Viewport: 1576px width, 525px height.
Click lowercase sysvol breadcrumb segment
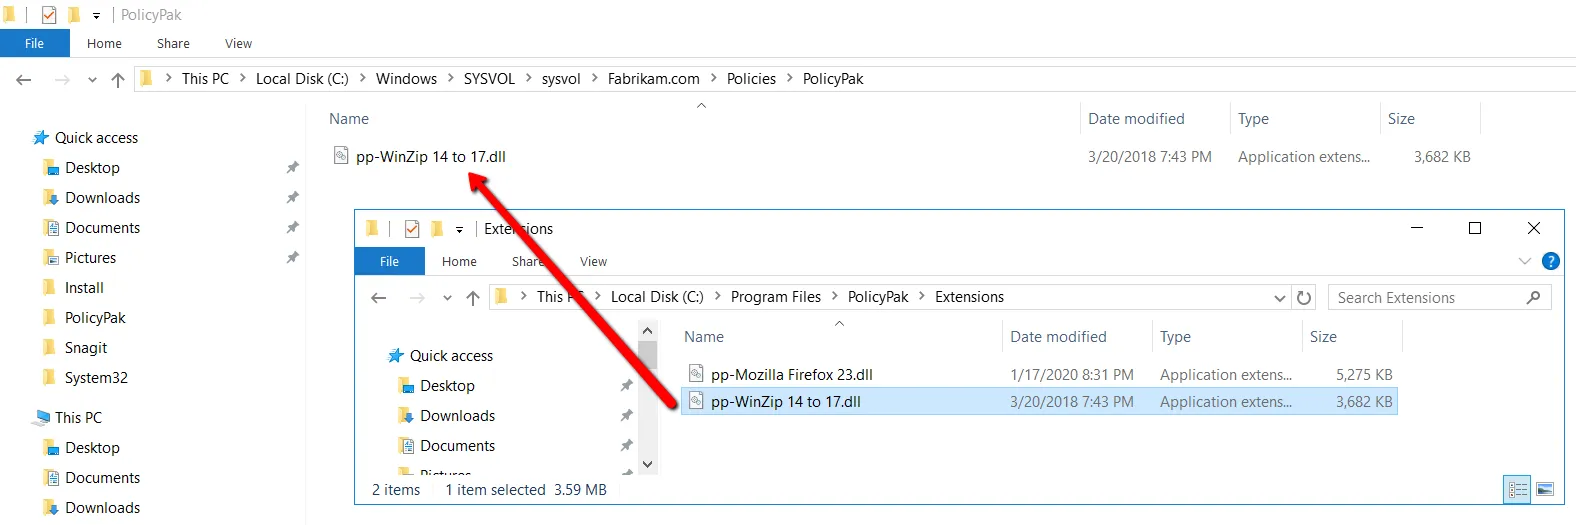click(x=561, y=79)
